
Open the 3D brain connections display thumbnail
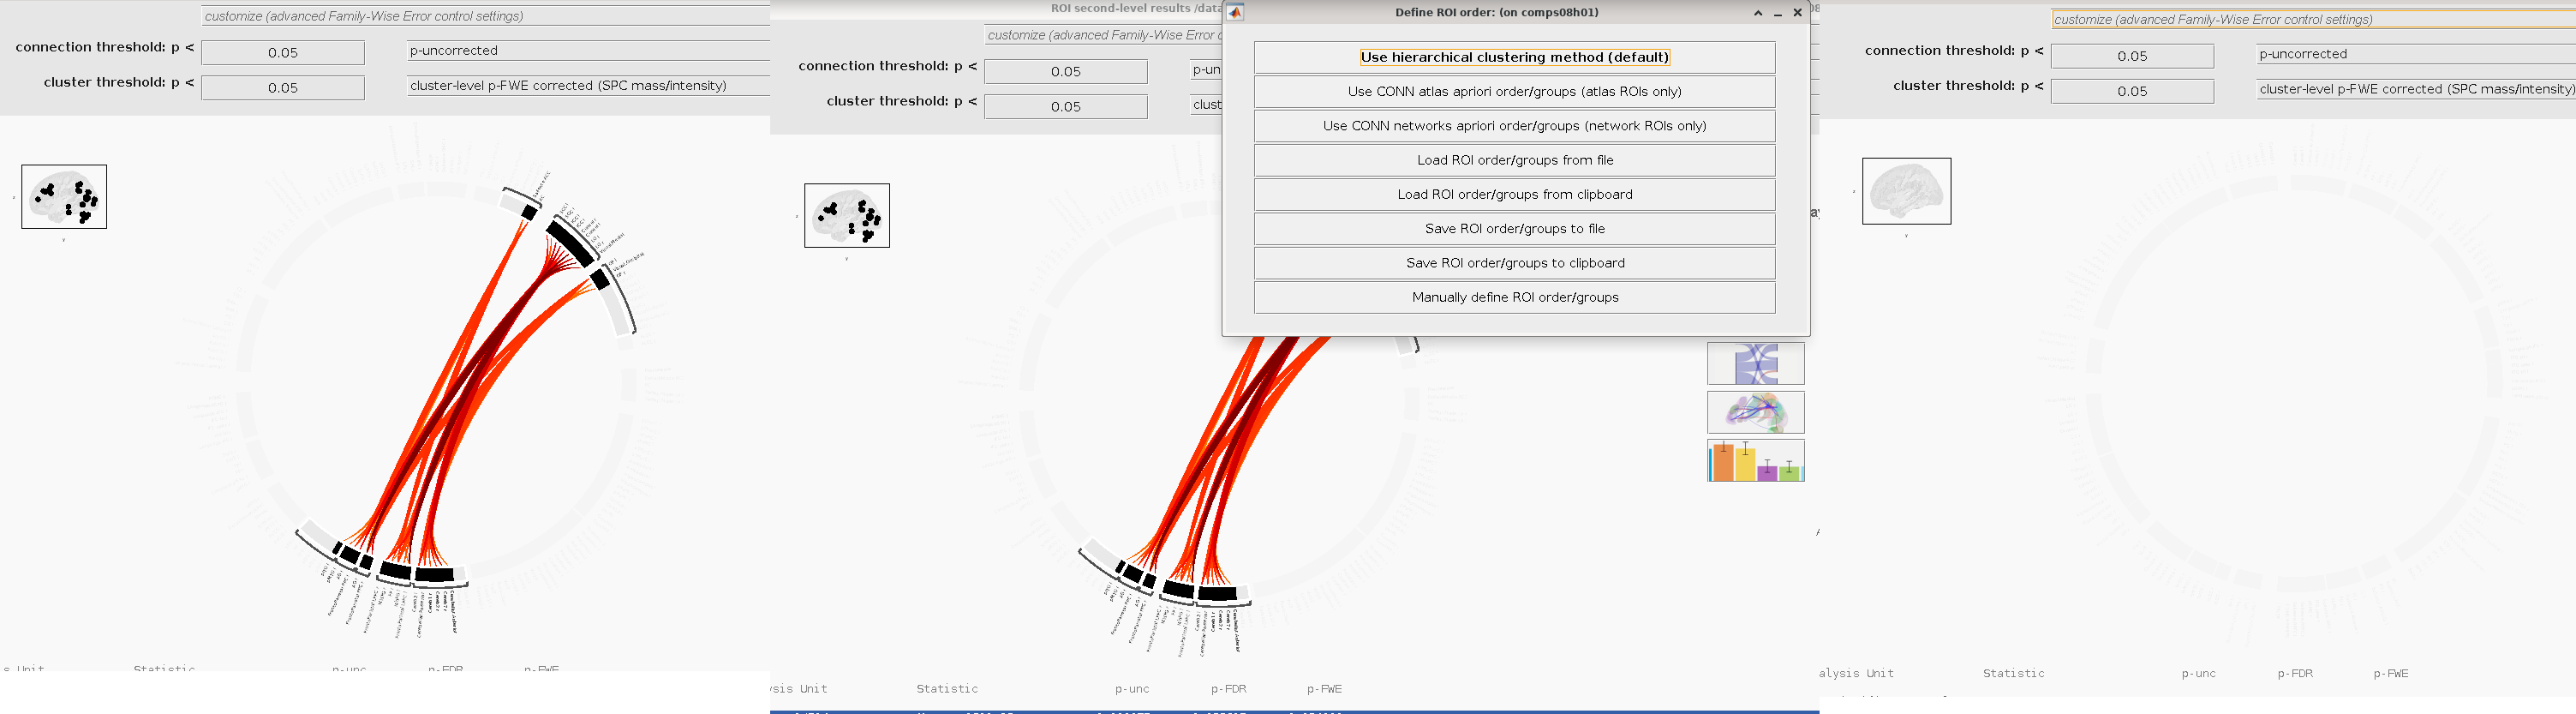tap(1755, 412)
